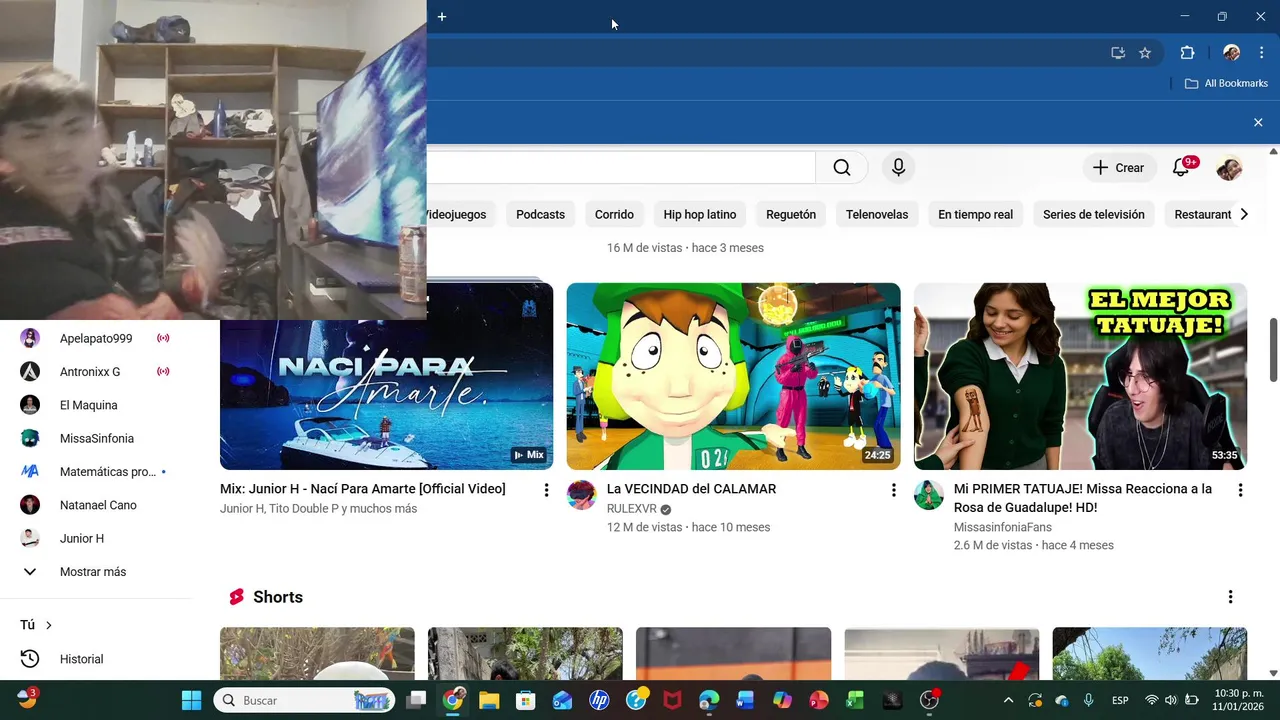1280x720 pixels.
Task: Open Task View in the taskbar
Action: click(x=417, y=700)
